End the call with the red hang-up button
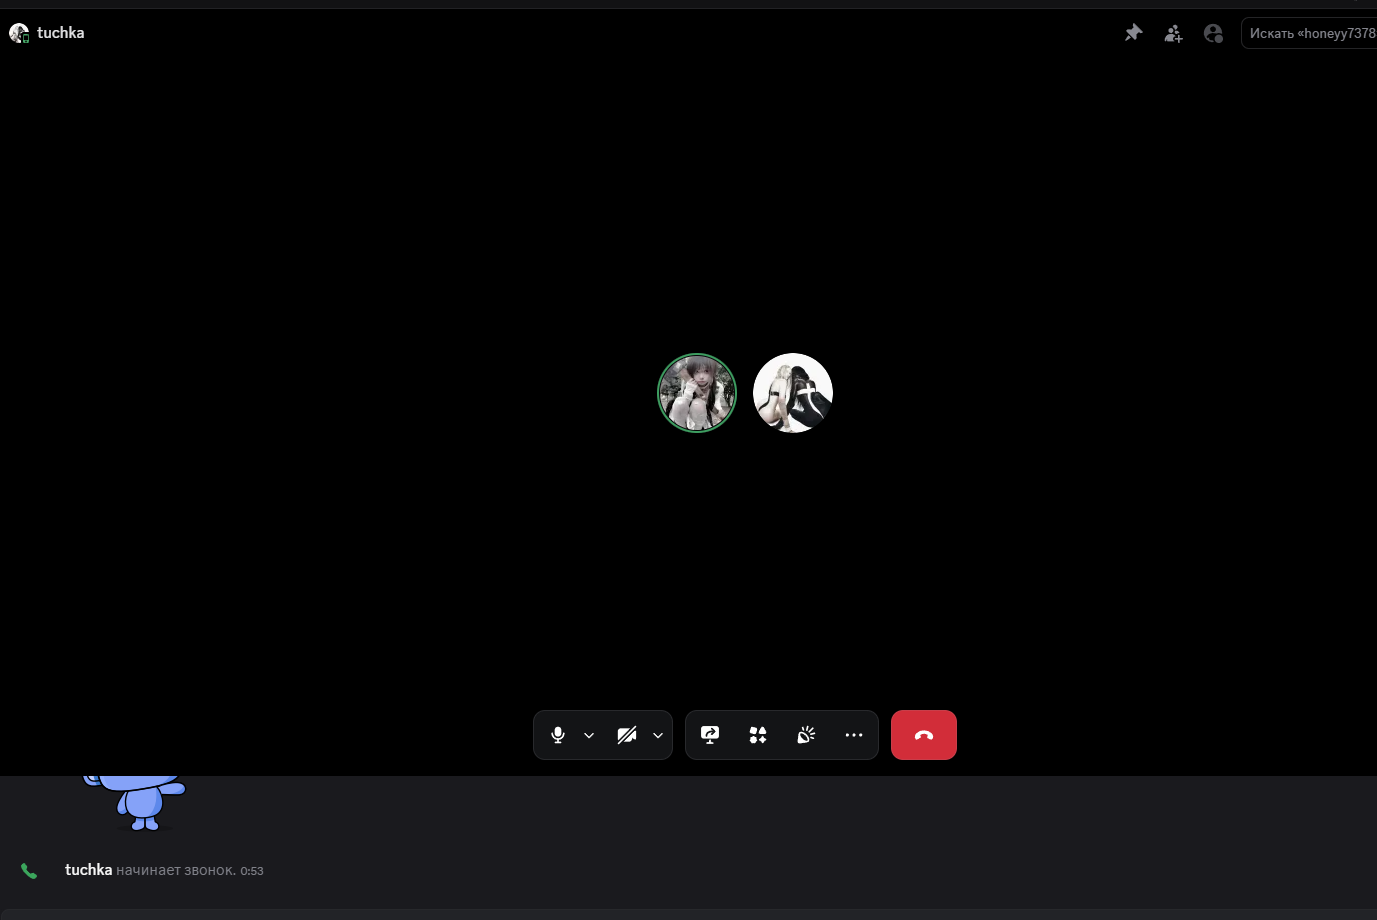This screenshot has width=1377, height=920. coord(923,735)
